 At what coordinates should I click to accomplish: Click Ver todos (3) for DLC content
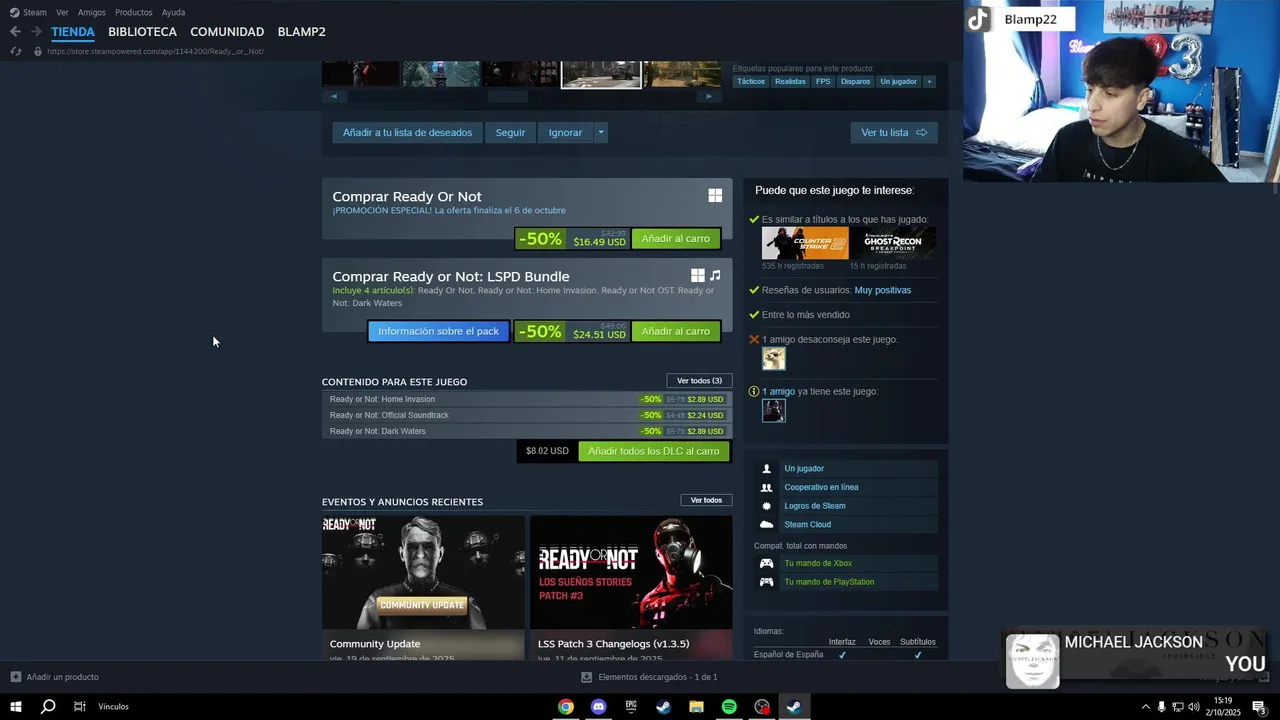(699, 381)
